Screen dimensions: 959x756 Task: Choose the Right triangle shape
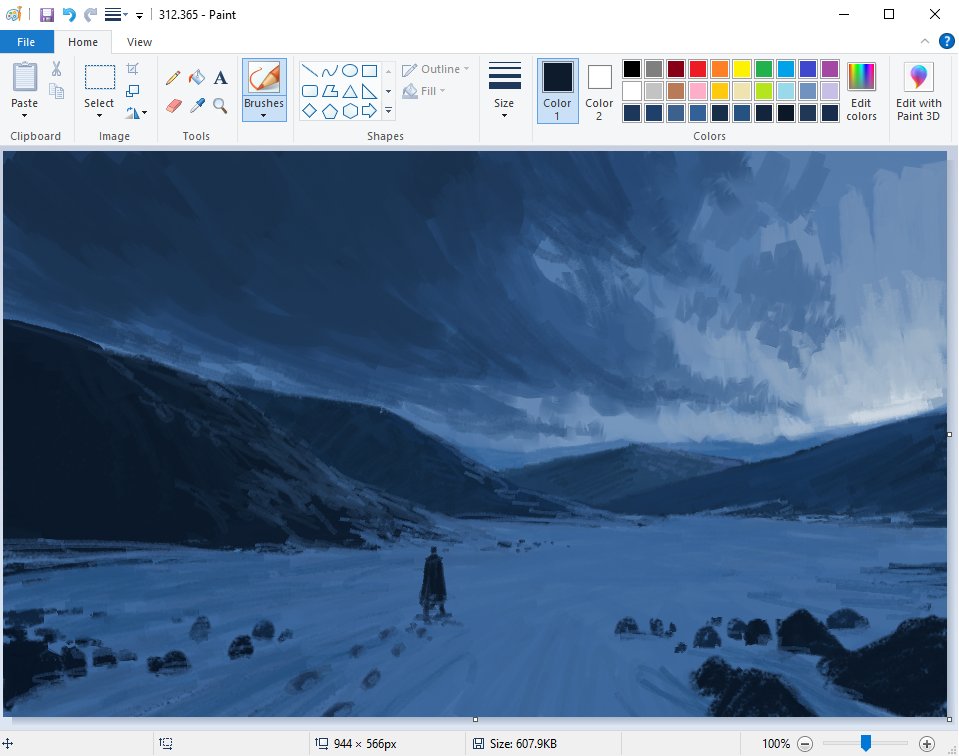(x=369, y=91)
